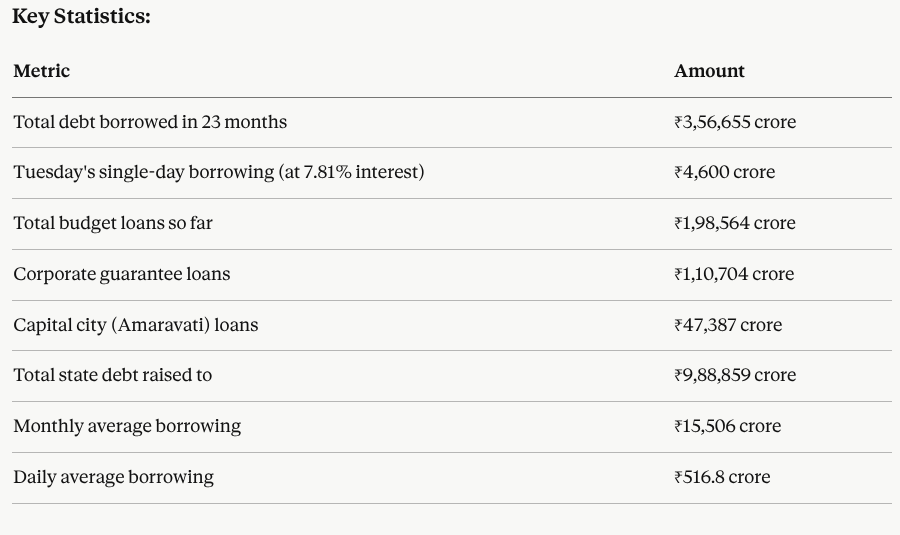Click the ₹1,98,564 crore amount

pos(734,223)
